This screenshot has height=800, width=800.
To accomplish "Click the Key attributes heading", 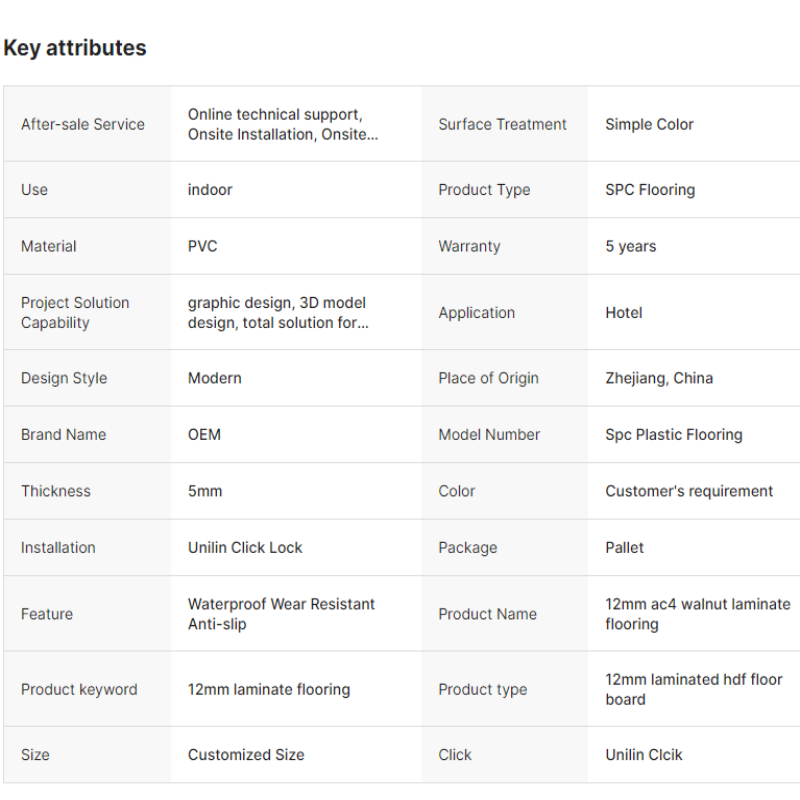I will [74, 48].
